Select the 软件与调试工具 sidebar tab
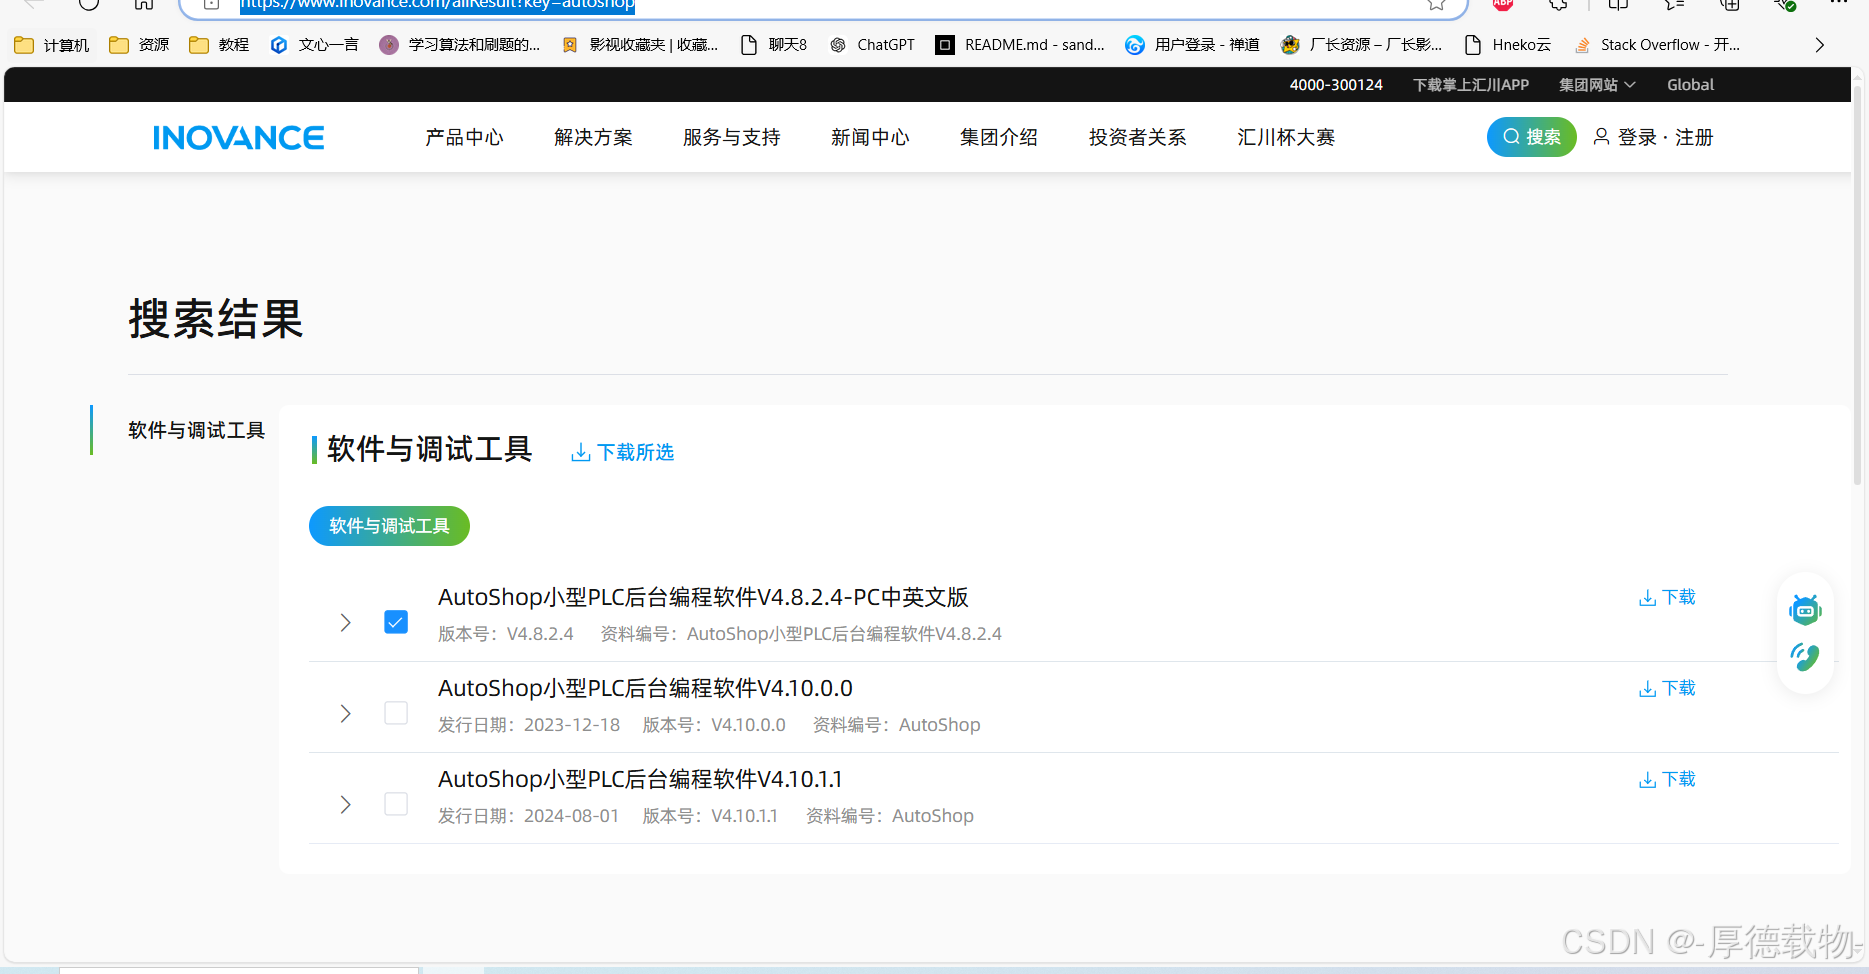The image size is (1869, 974). (x=196, y=430)
